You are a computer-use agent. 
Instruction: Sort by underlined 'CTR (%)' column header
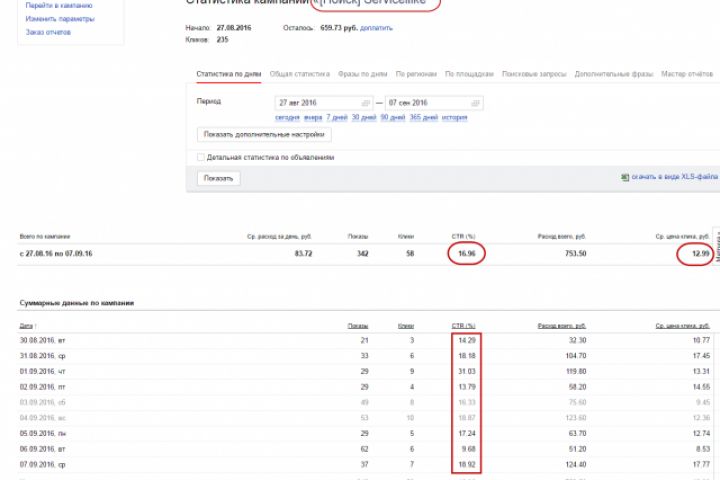[464, 326]
